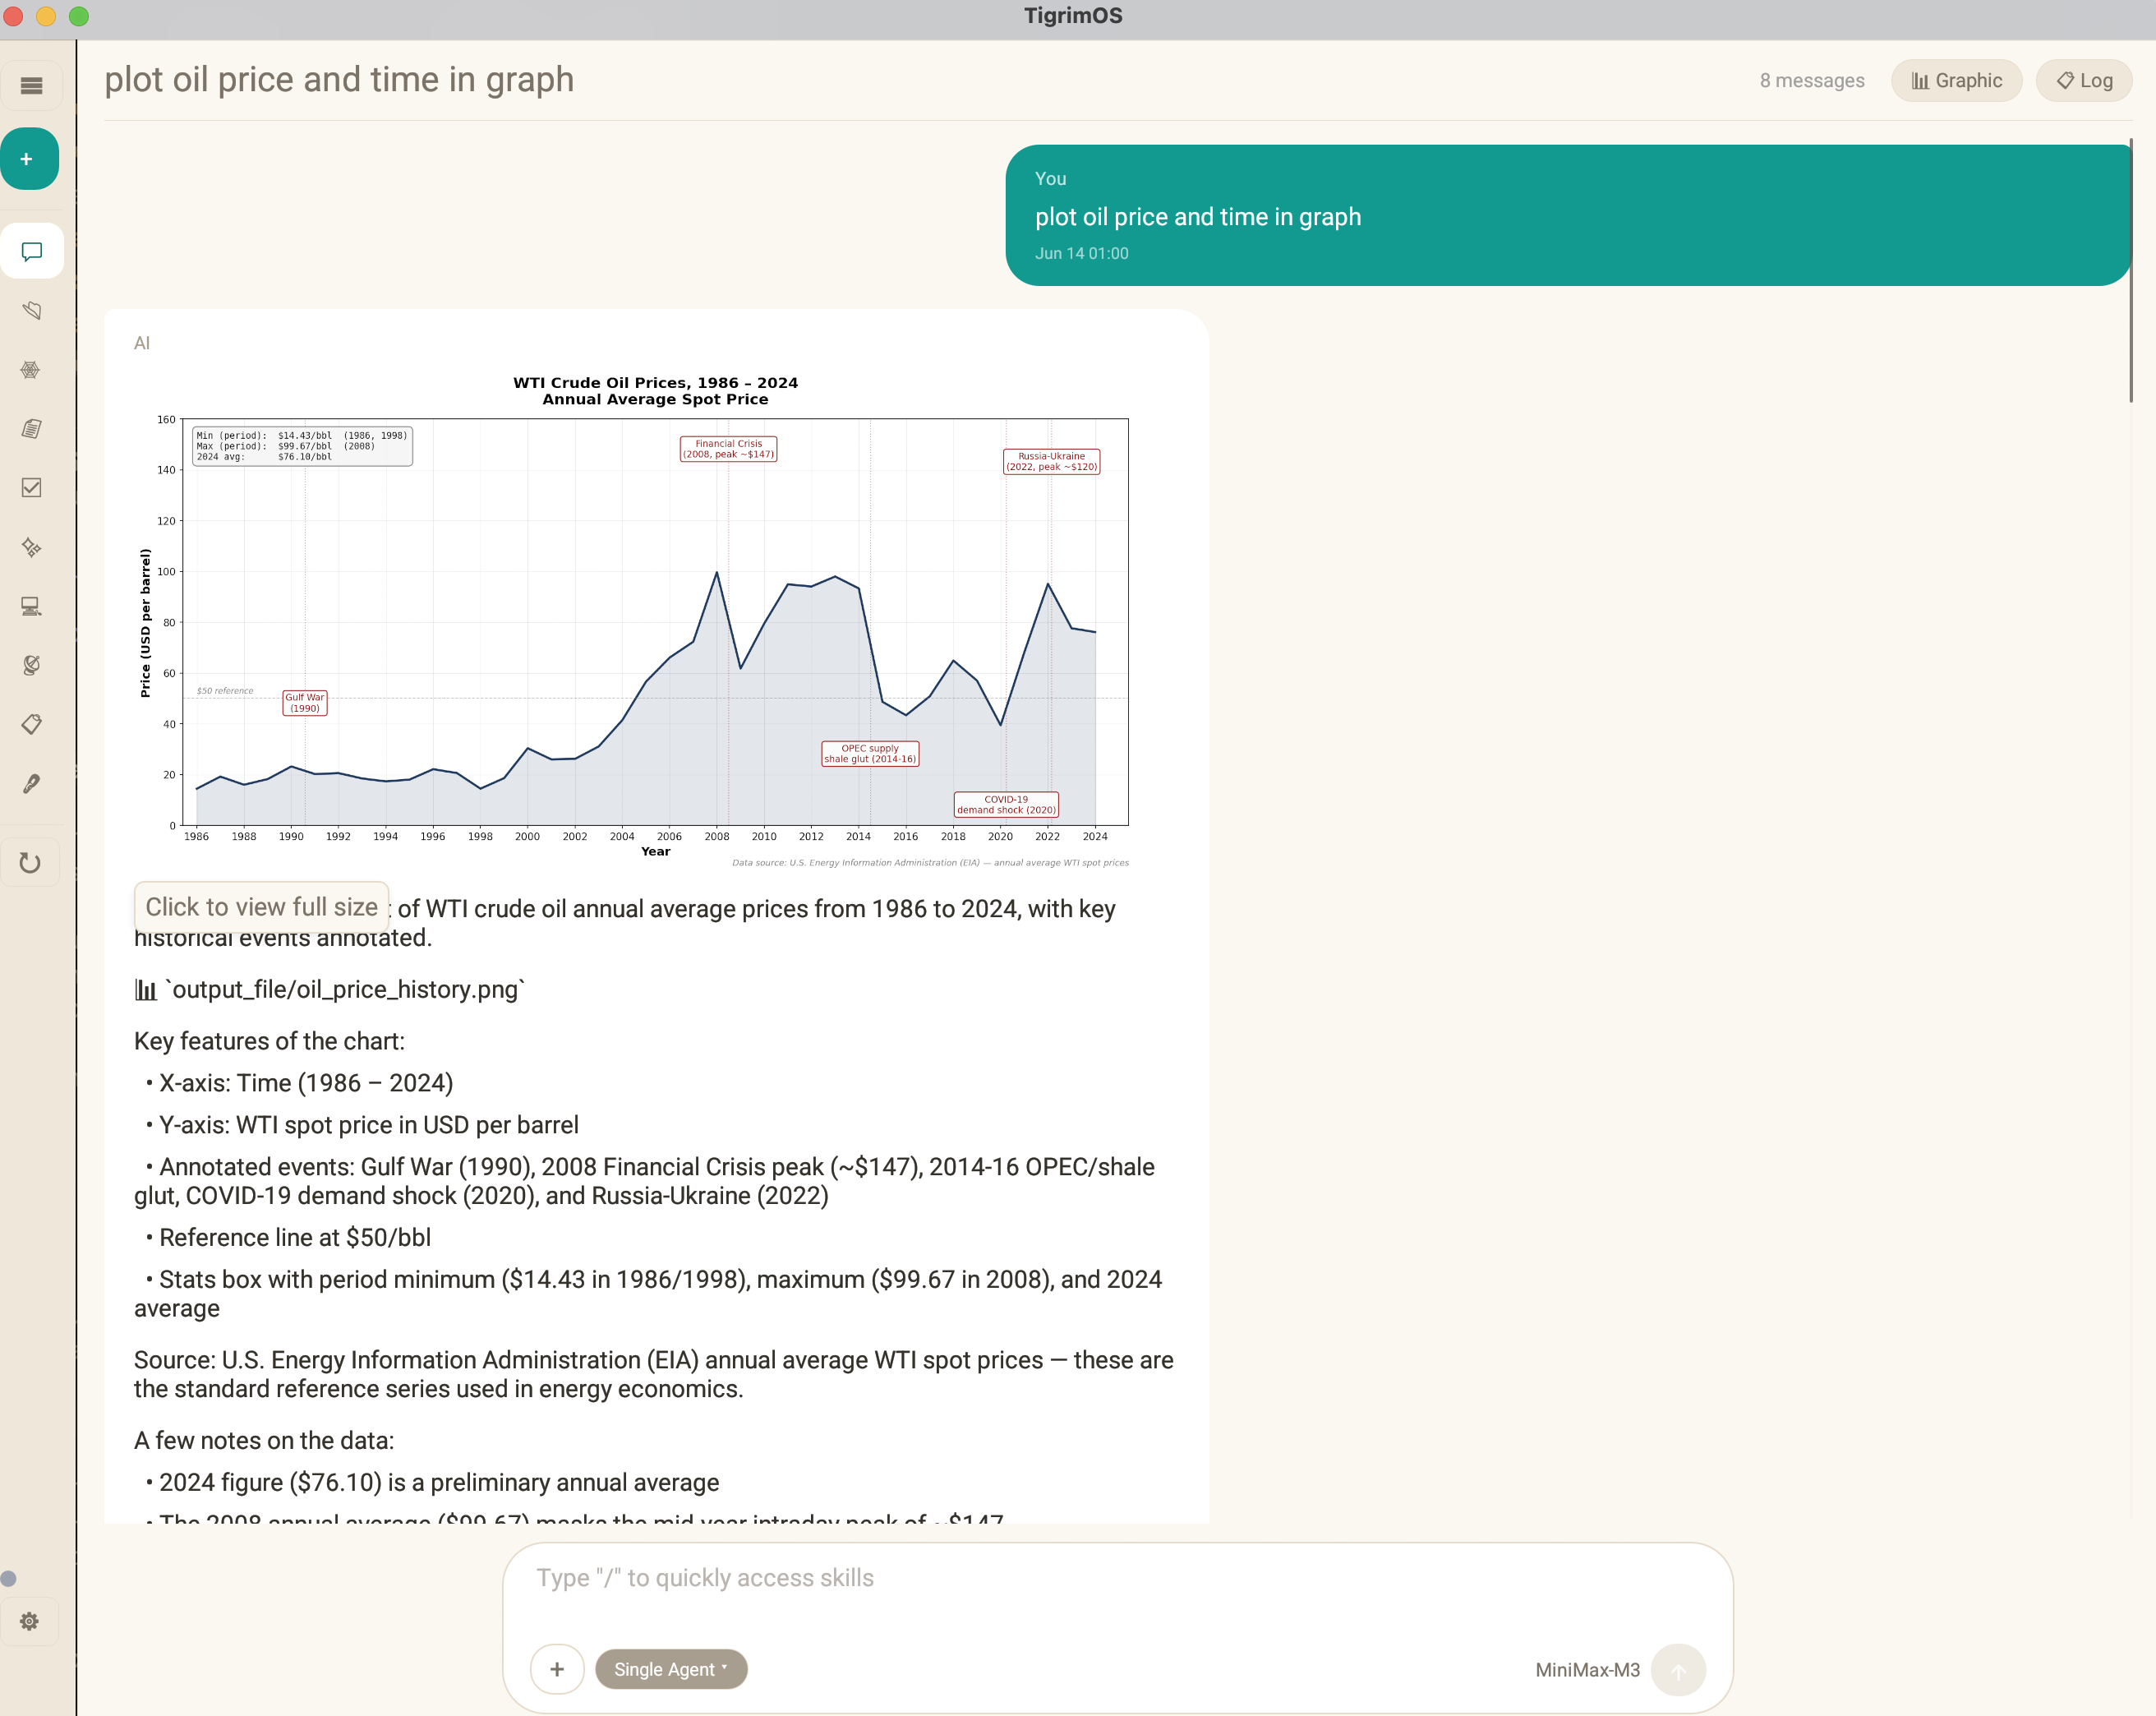Click the MiniMax-M3 model label
This screenshot has width=2156, height=1716.
click(1587, 1670)
